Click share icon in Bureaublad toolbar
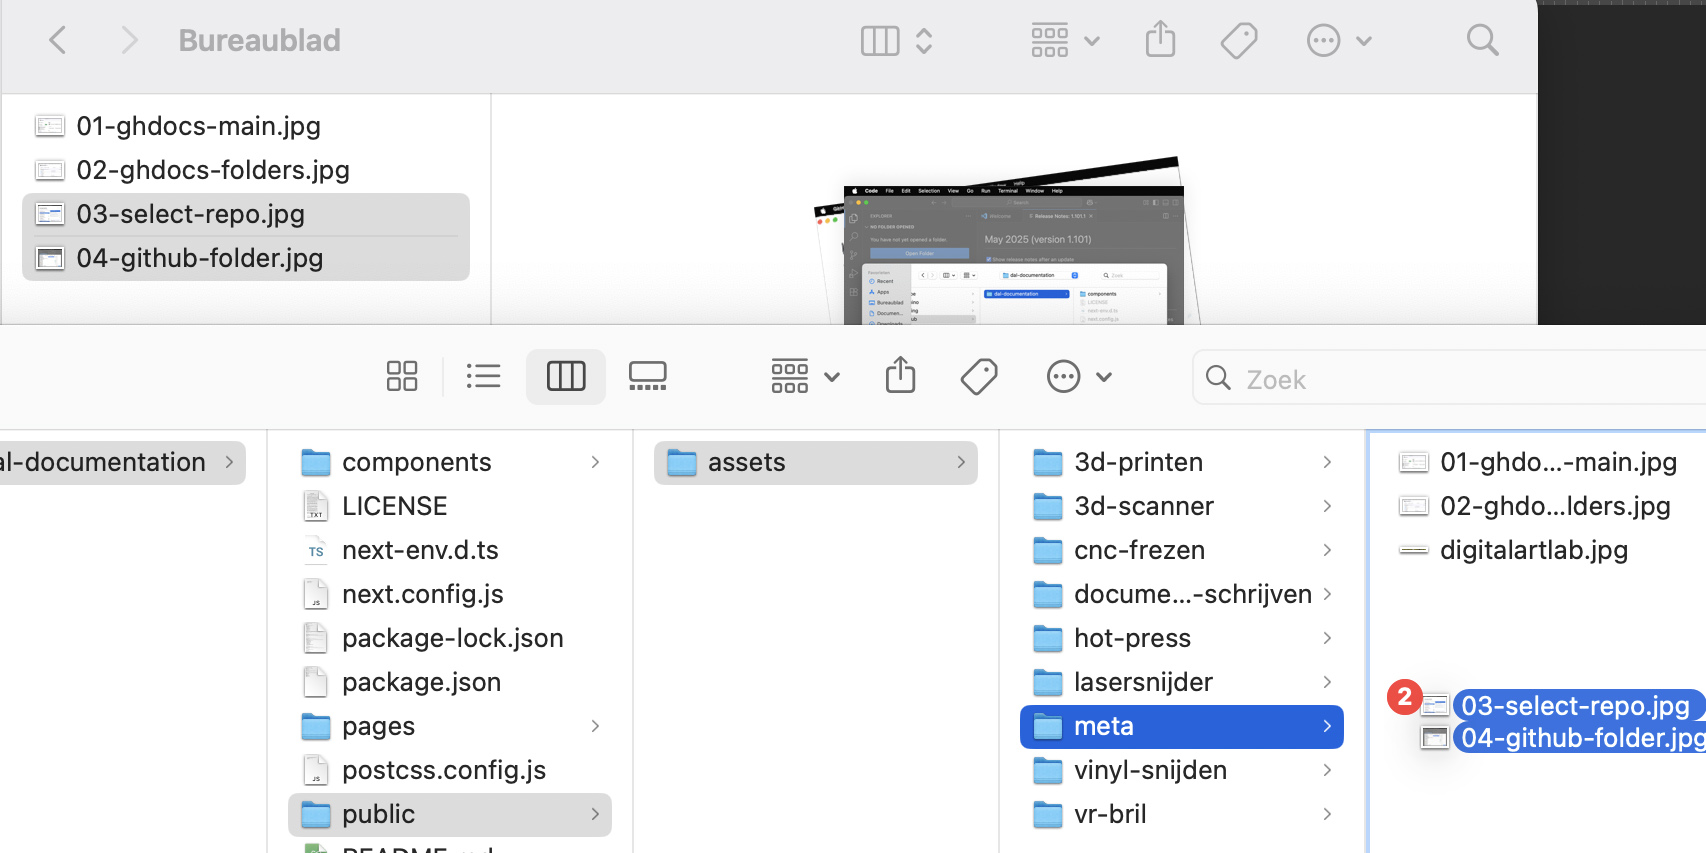The height and width of the screenshot is (853, 1706). pos(1160,41)
